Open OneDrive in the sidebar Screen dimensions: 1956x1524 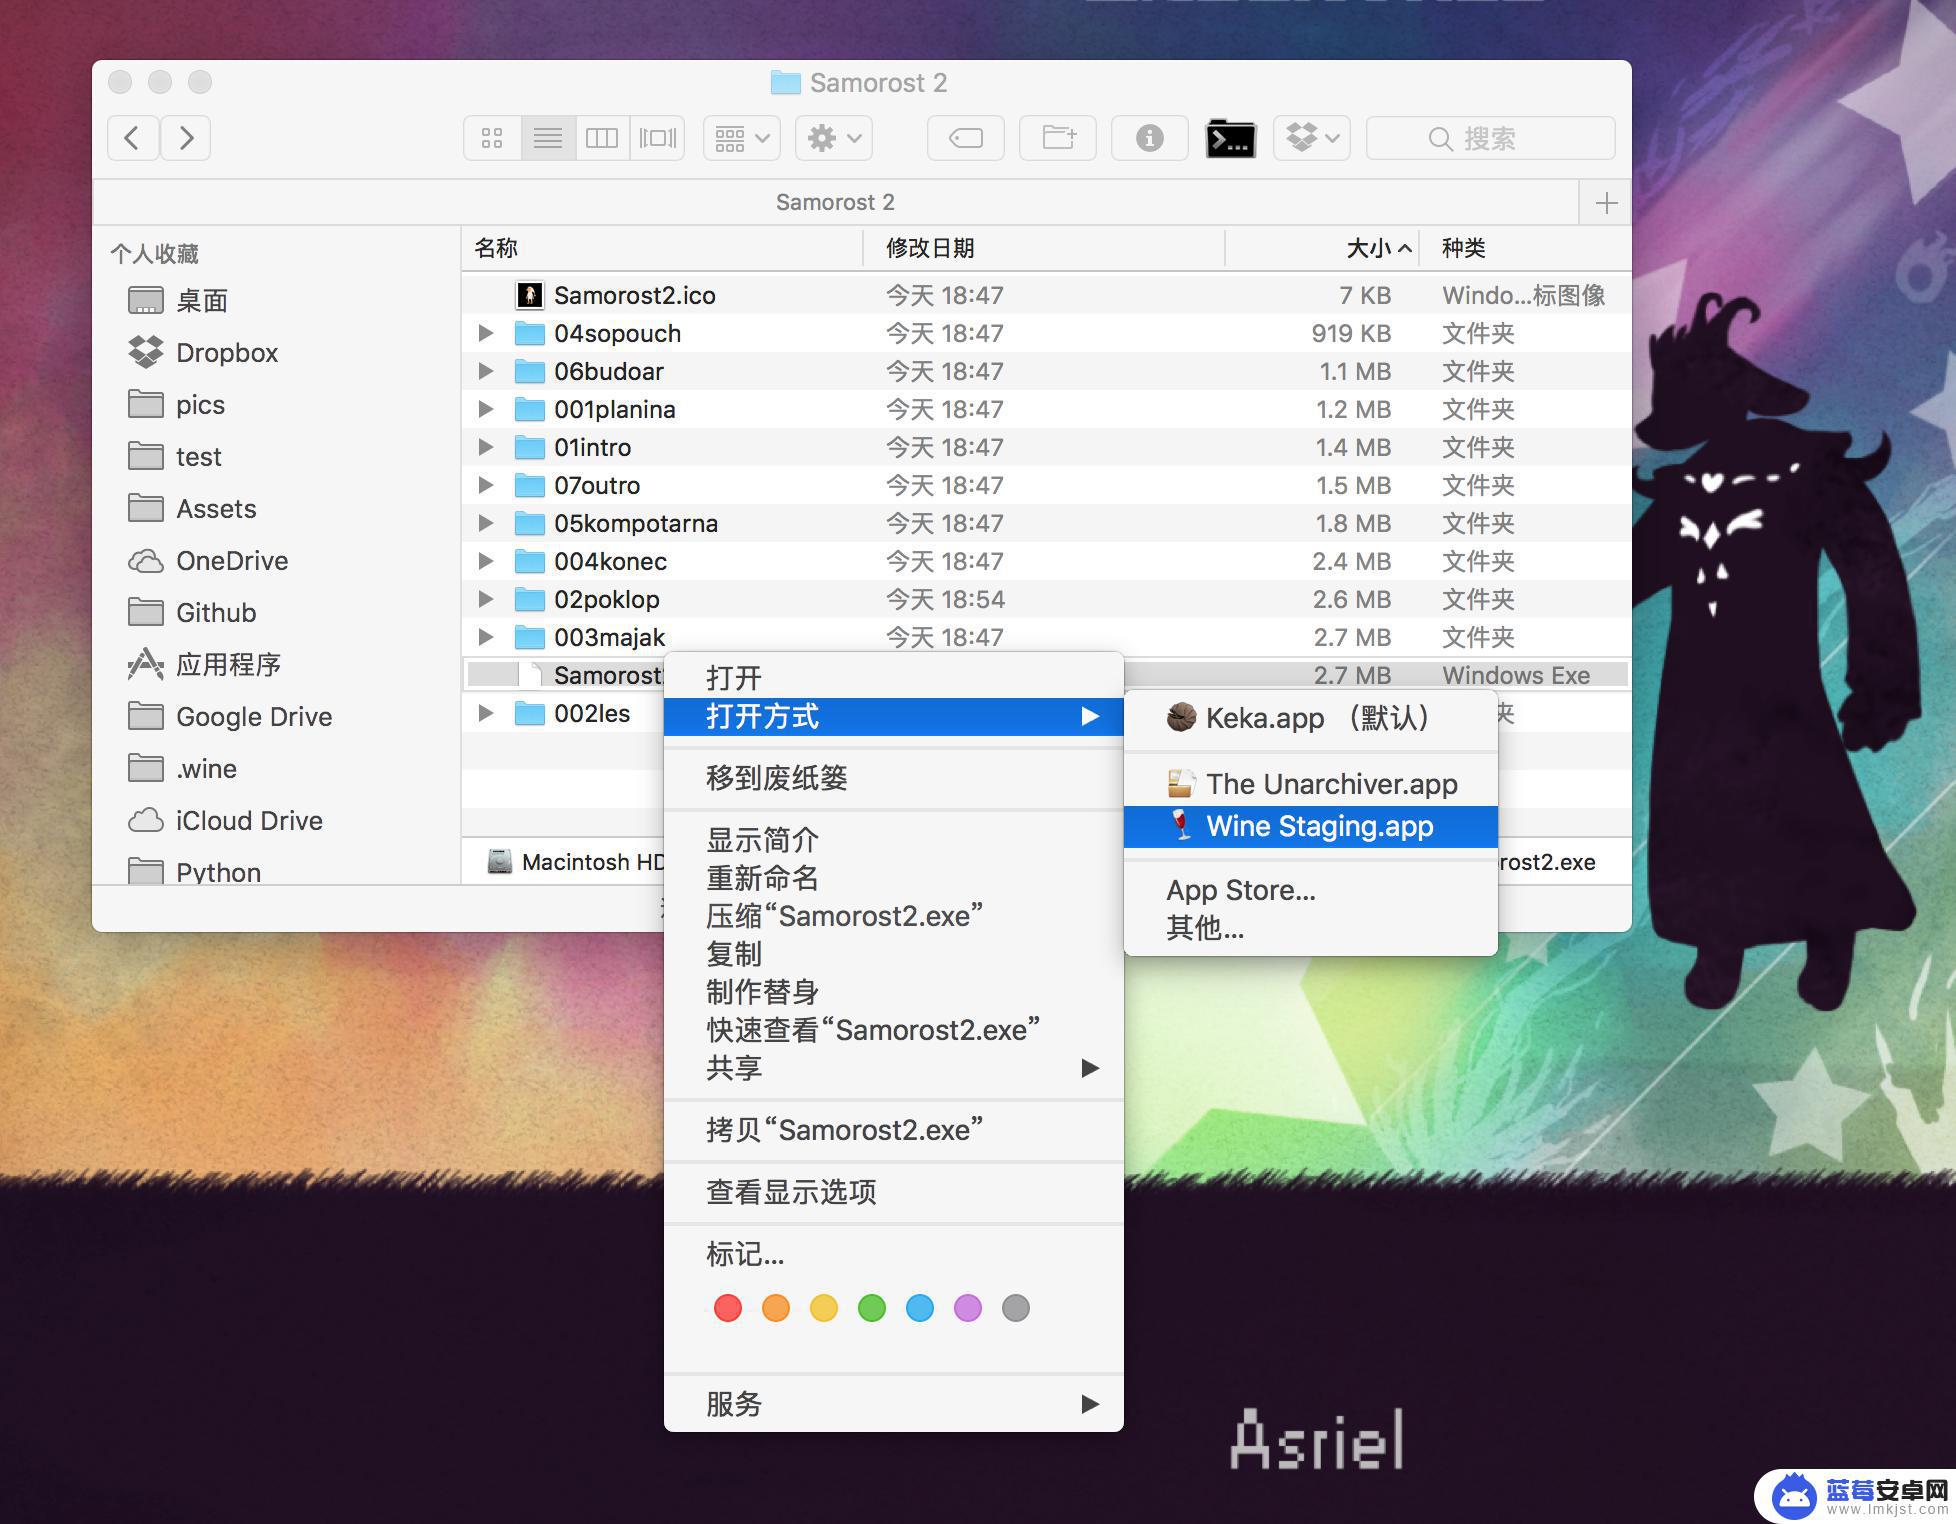[208, 561]
